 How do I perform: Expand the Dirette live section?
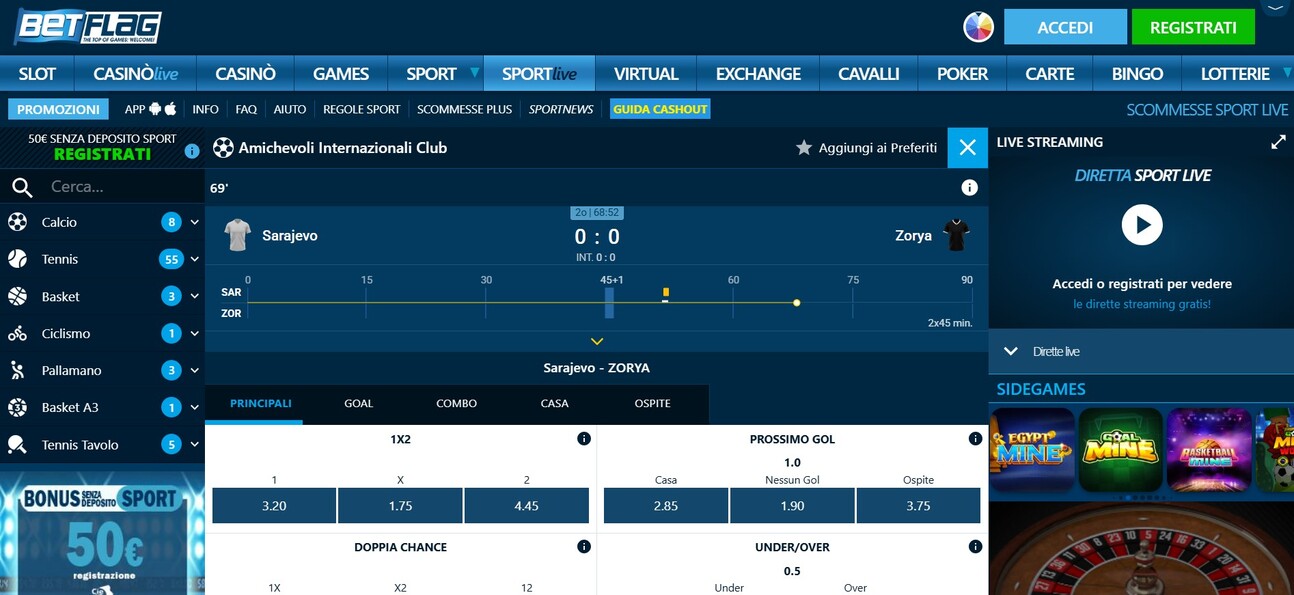pos(1011,351)
